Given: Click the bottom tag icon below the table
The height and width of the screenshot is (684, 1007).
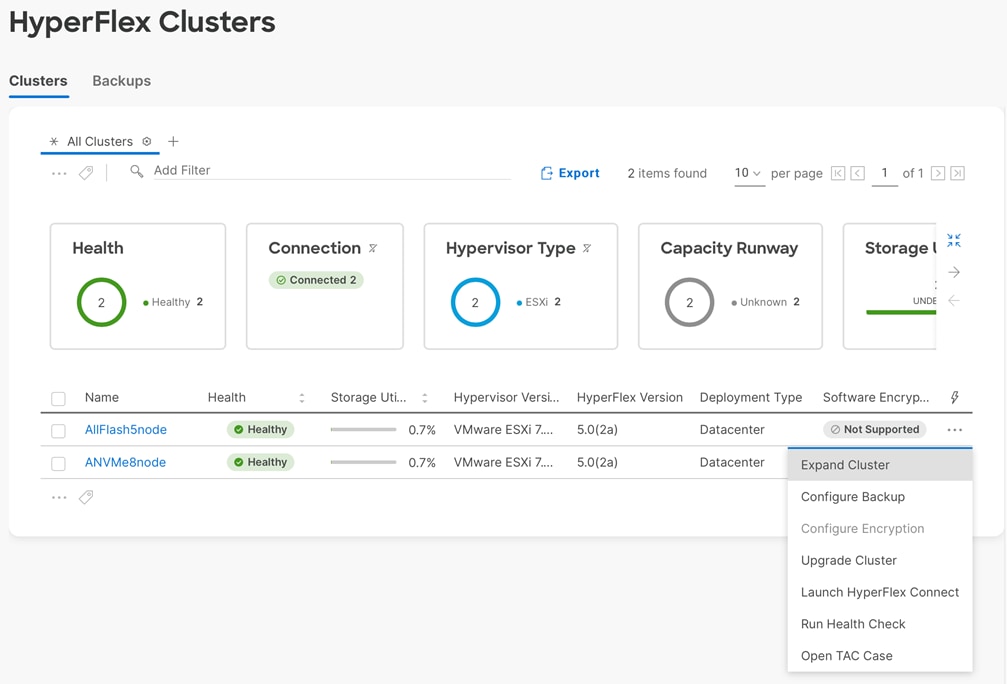Looking at the screenshot, I should 86,497.
